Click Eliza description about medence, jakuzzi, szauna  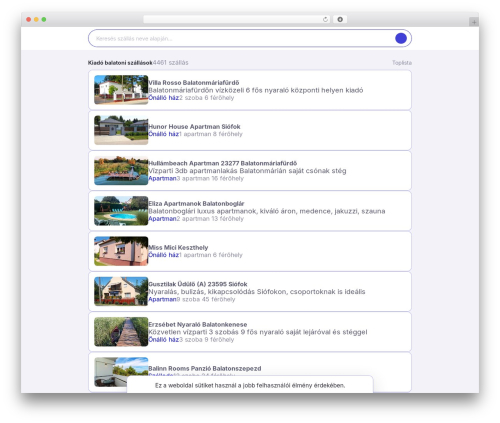pos(267,211)
